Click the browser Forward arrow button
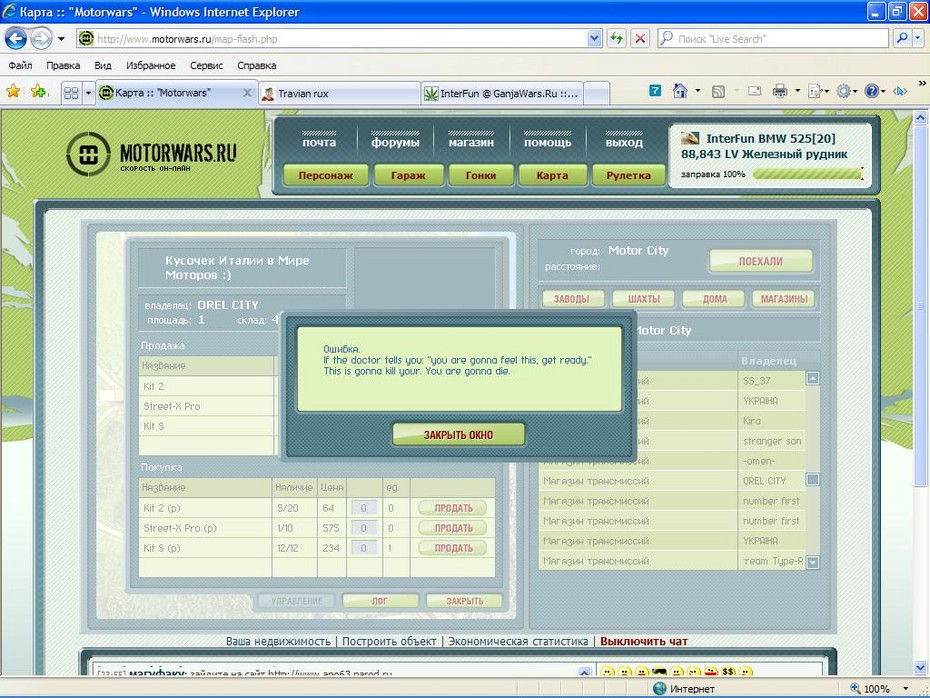 [x=41, y=39]
